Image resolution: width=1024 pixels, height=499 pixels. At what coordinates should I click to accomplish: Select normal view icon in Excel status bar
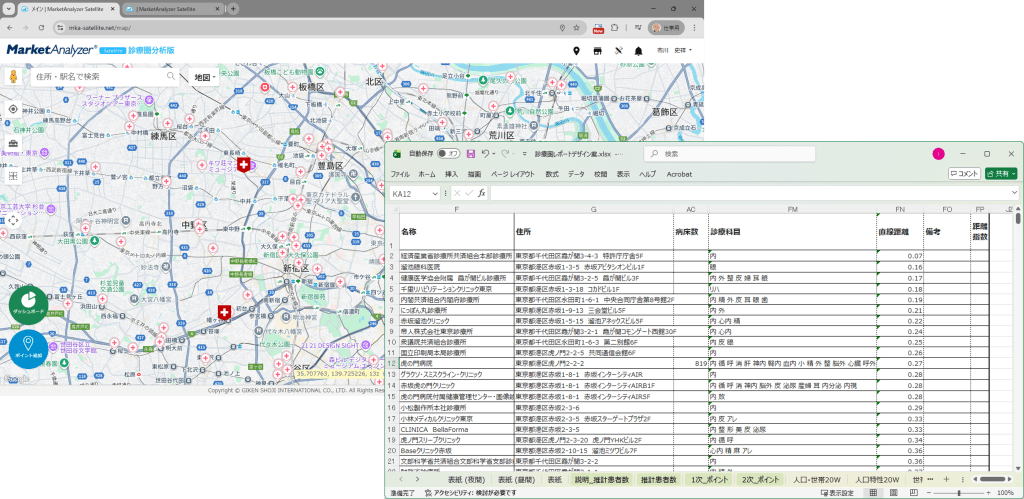(873, 492)
